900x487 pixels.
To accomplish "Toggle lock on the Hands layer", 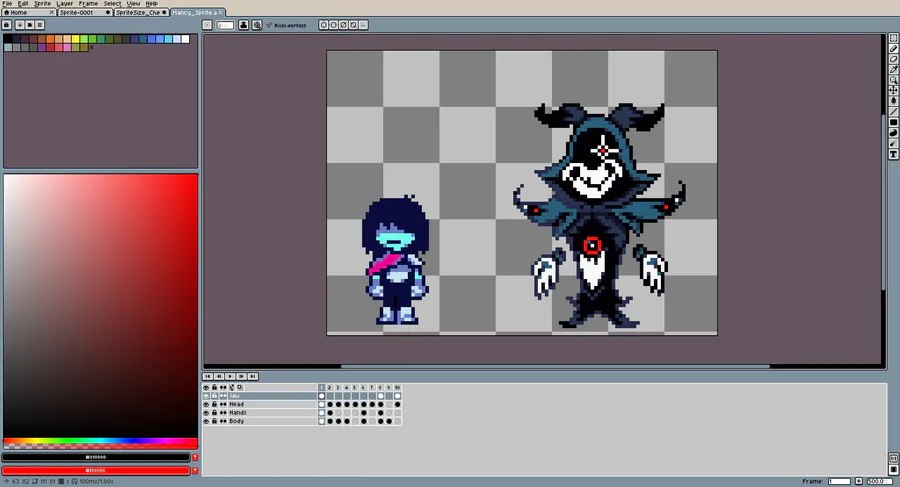I will tap(214, 413).
